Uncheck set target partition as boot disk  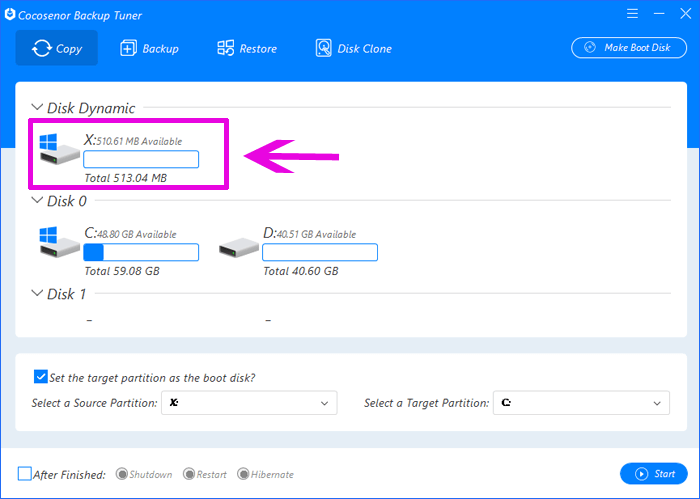click(x=41, y=377)
